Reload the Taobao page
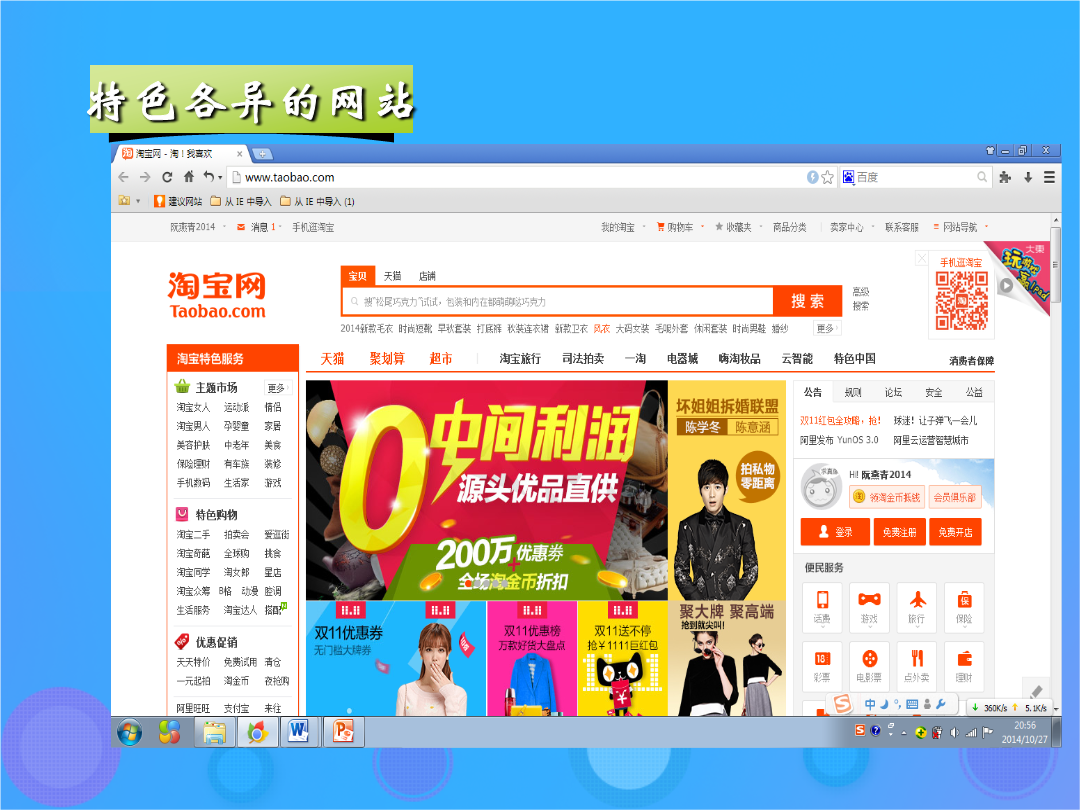 pyautogui.click(x=167, y=177)
